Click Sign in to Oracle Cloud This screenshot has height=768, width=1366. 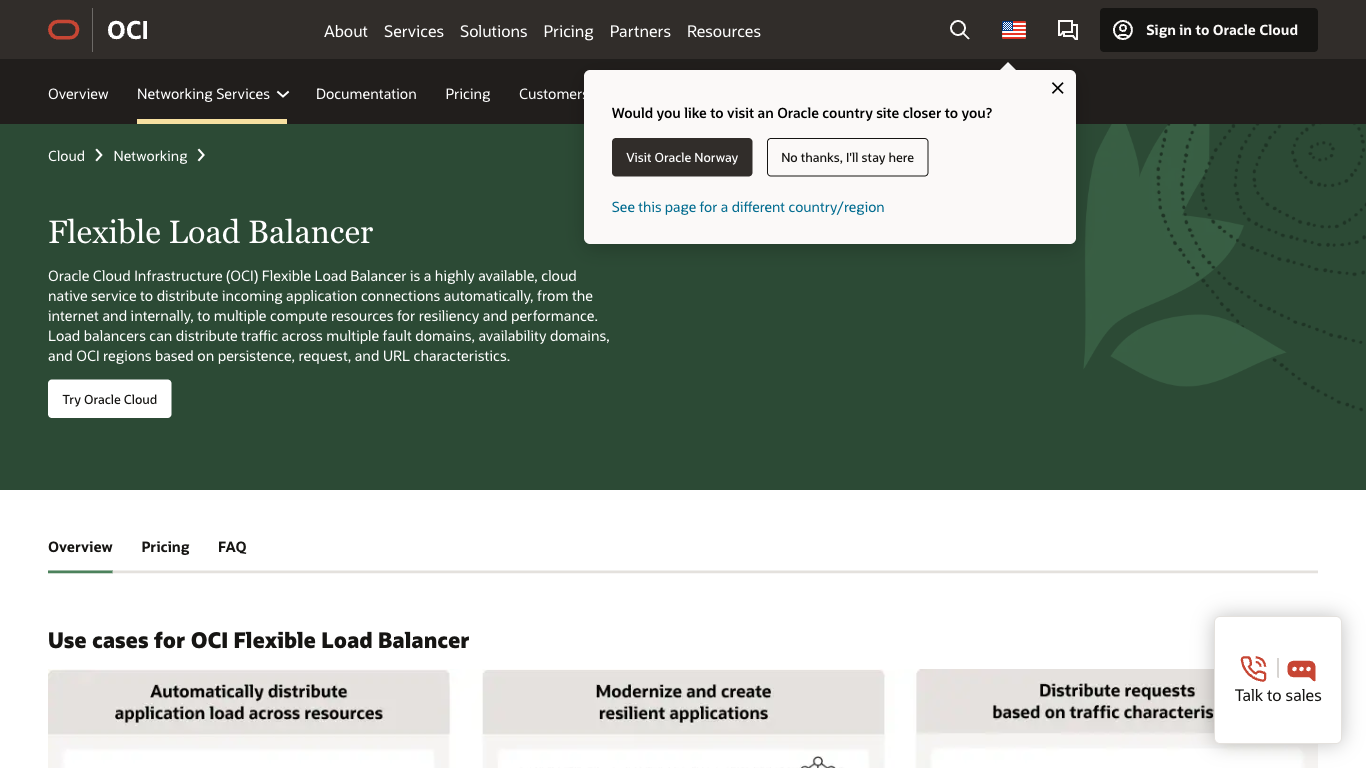click(1208, 30)
